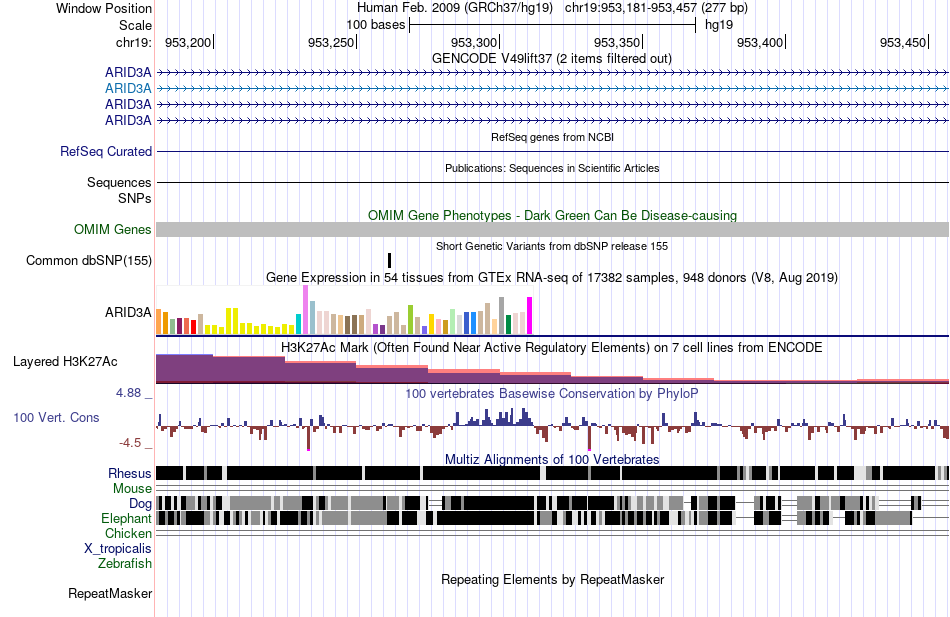Click the Mouse species label
This screenshot has width=950, height=617.
[x=132, y=489]
